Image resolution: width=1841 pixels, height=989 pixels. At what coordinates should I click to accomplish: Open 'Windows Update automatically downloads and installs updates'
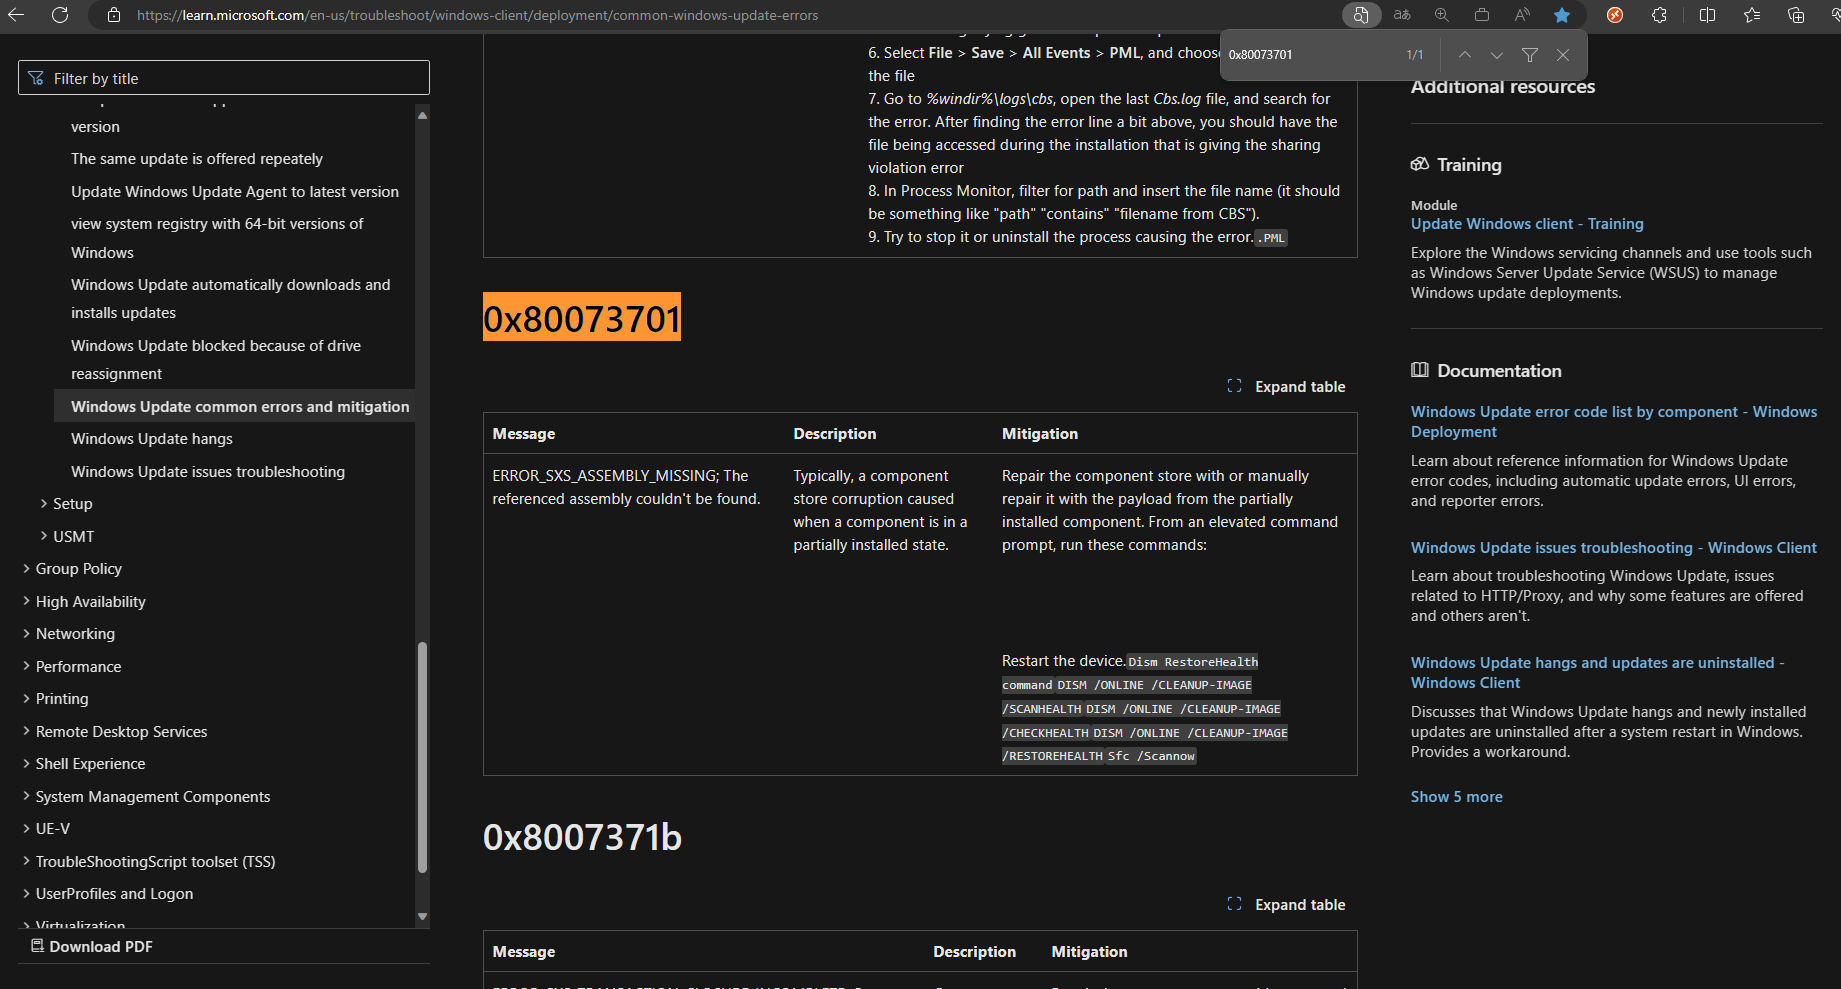coord(231,299)
